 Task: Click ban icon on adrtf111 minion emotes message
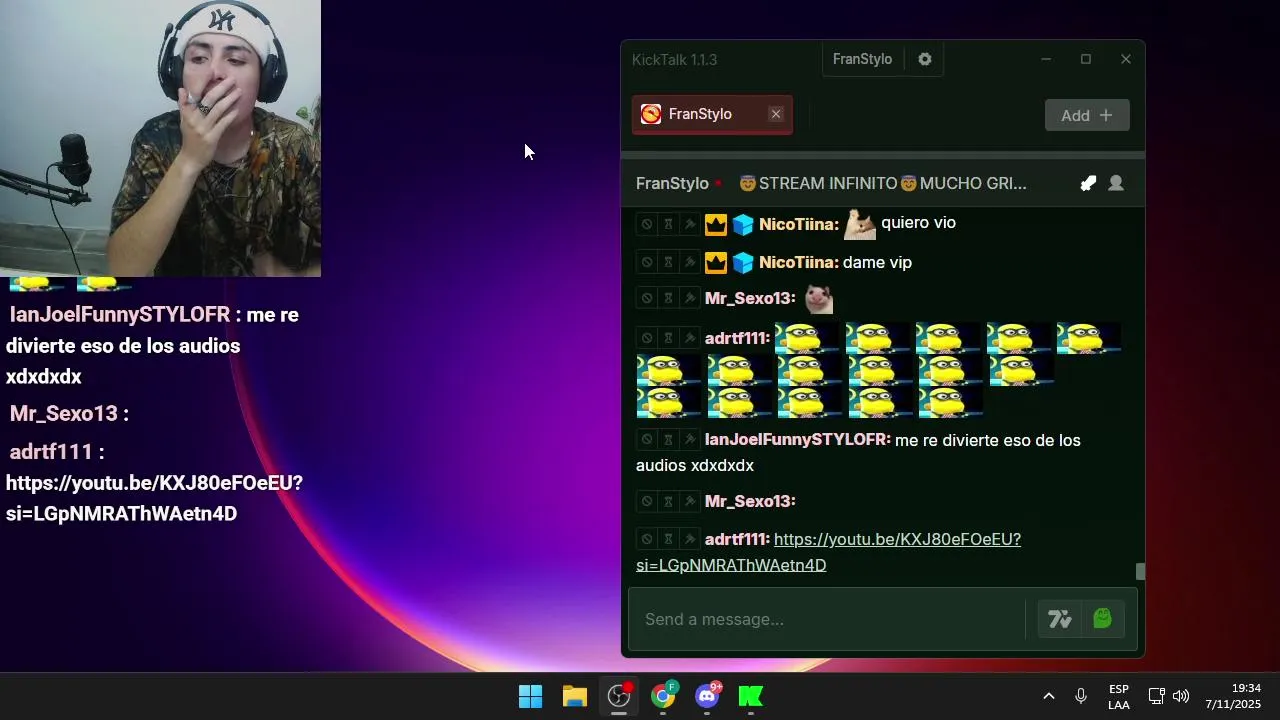647,338
